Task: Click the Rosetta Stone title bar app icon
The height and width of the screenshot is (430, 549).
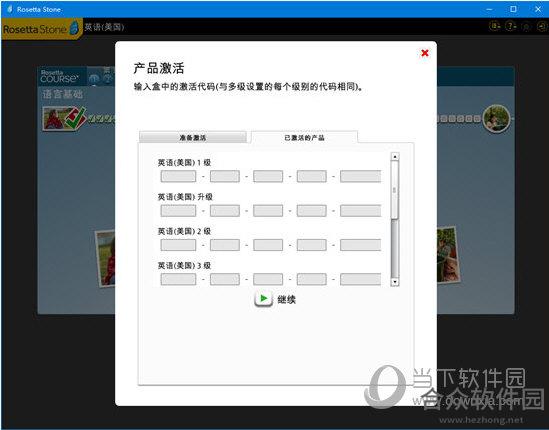Action: pos(10,9)
